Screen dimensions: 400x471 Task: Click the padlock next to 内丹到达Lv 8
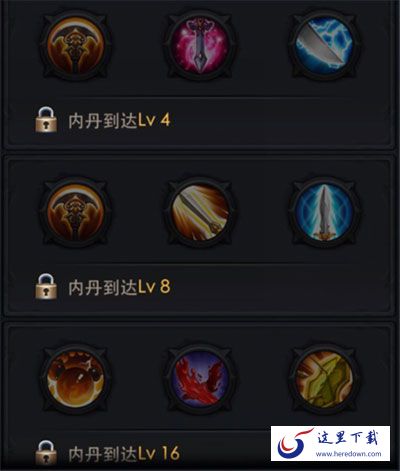[46, 286]
